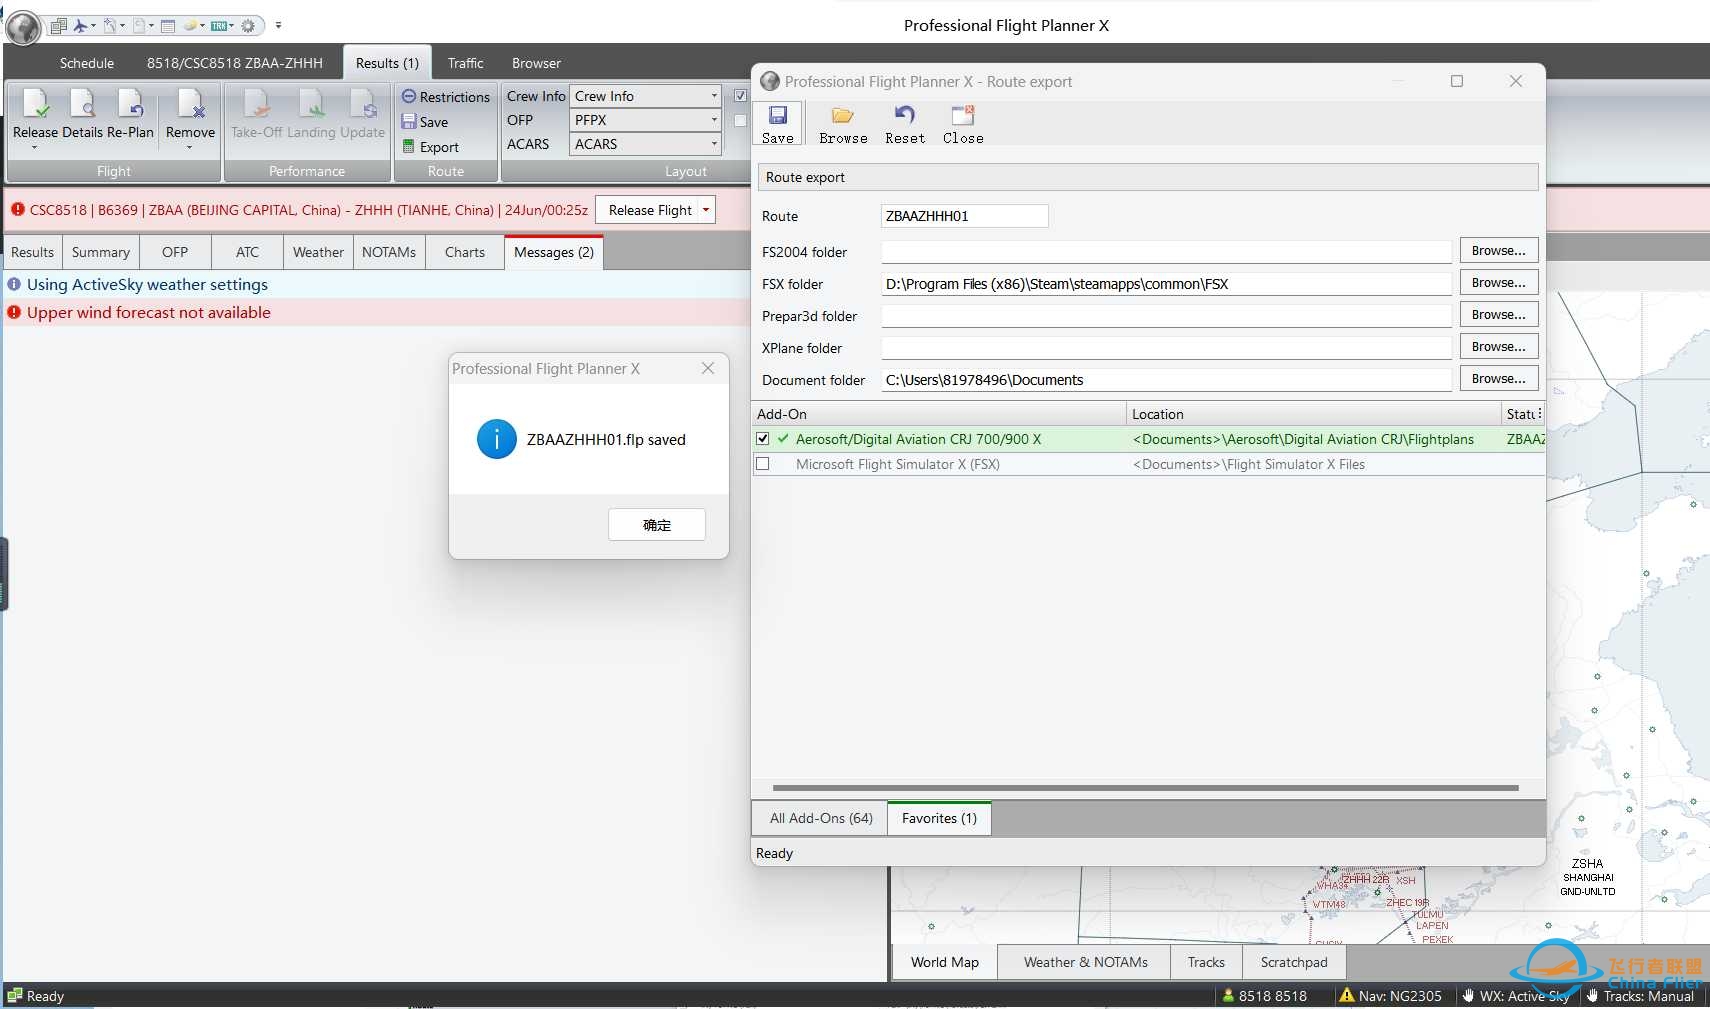
Task: Toggle the unchecked Layout checkbox beside OFP
Action: 740,120
